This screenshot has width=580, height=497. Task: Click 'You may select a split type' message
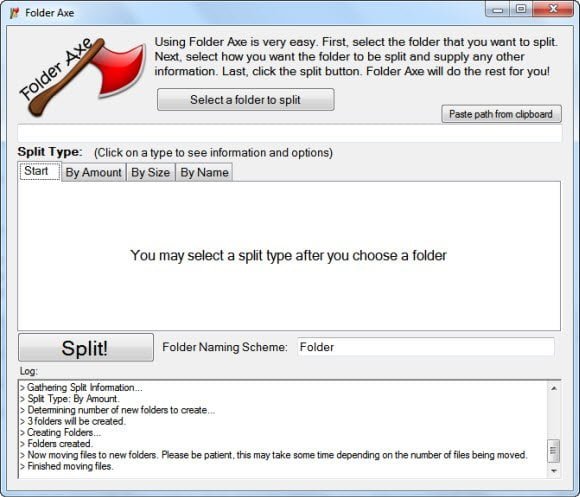point(289,256)
